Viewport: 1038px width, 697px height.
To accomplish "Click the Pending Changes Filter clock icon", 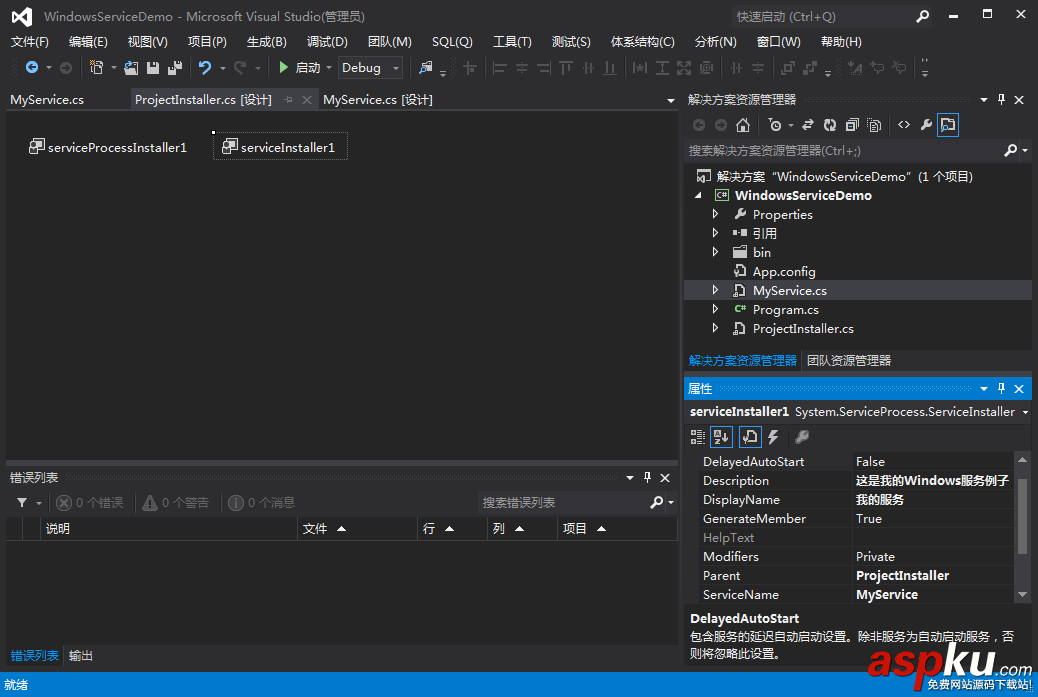I will tap(775, 124).
